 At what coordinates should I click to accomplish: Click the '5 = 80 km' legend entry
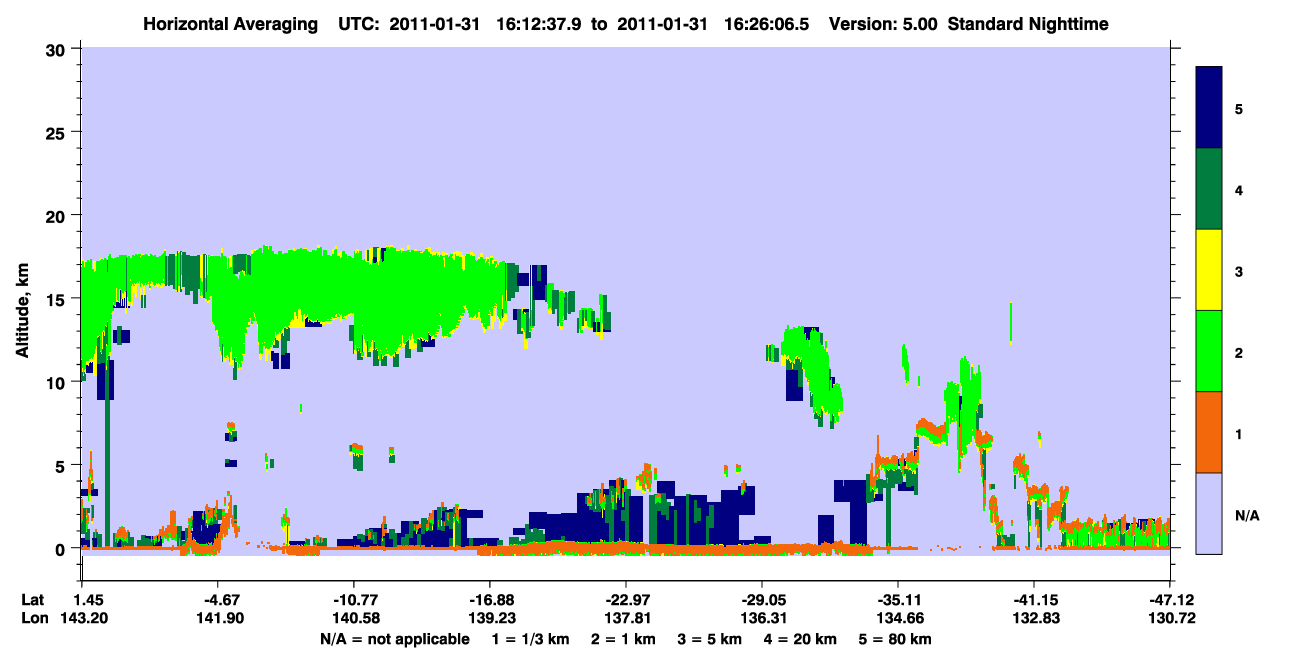pos(897,639)
